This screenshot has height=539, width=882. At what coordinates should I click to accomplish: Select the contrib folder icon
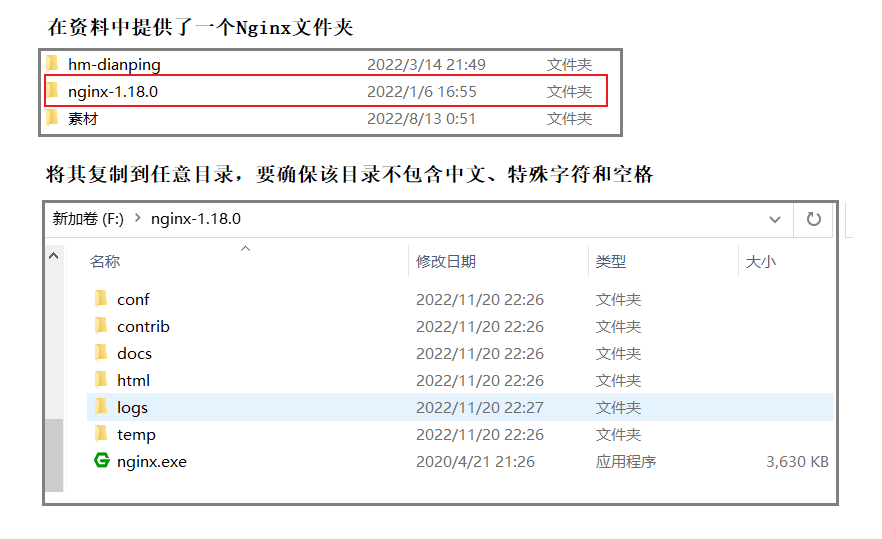click(x=101, y=326)
